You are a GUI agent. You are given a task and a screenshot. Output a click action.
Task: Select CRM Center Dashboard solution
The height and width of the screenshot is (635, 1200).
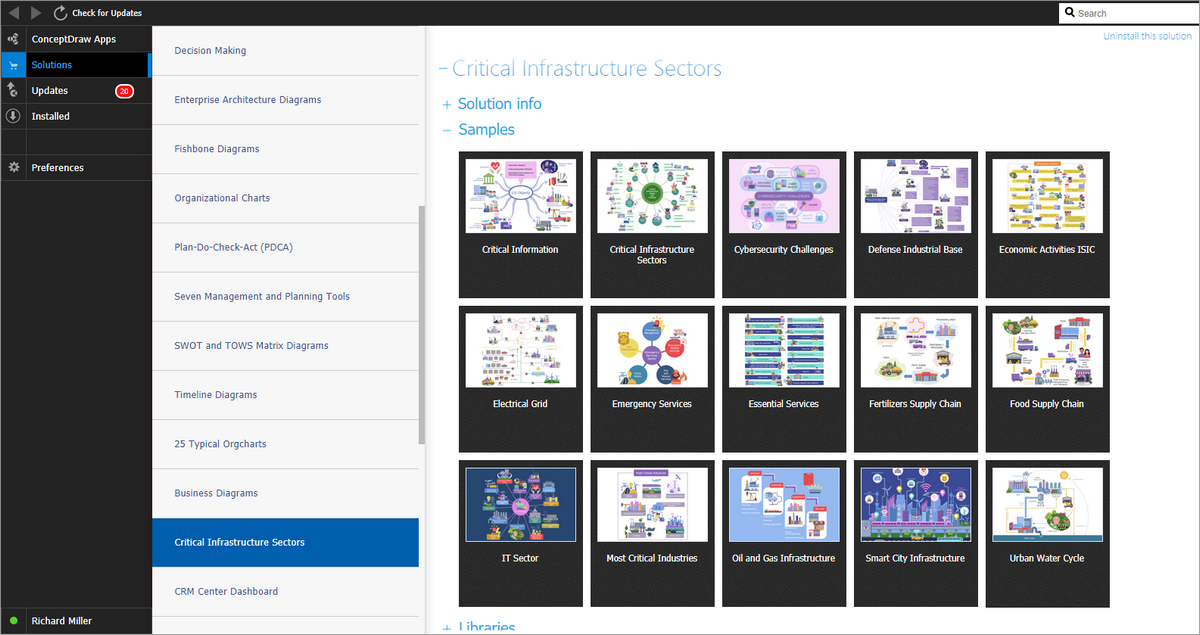[285, 591]
